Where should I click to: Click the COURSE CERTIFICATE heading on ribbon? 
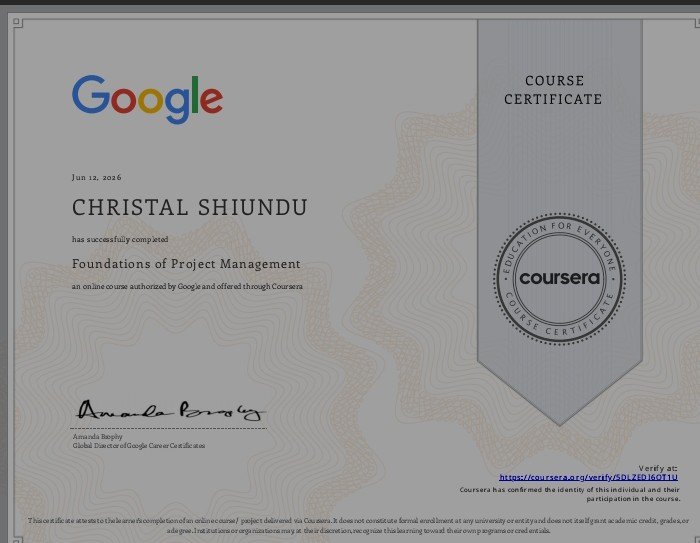pos(554,90)
